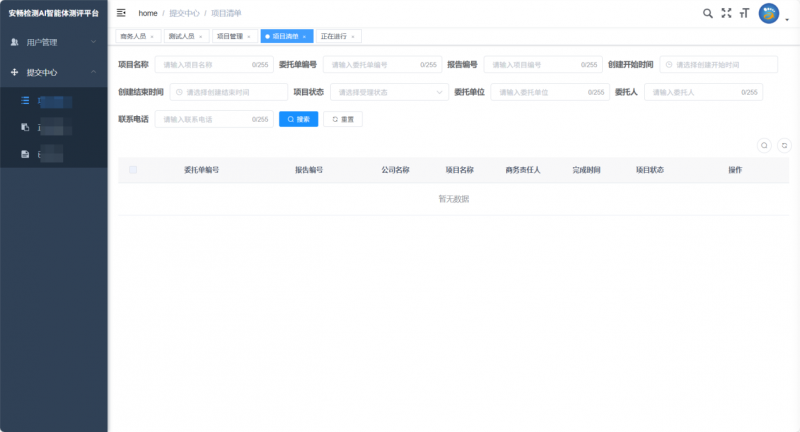Click the user avatar in top right

(x=769, y=13)
